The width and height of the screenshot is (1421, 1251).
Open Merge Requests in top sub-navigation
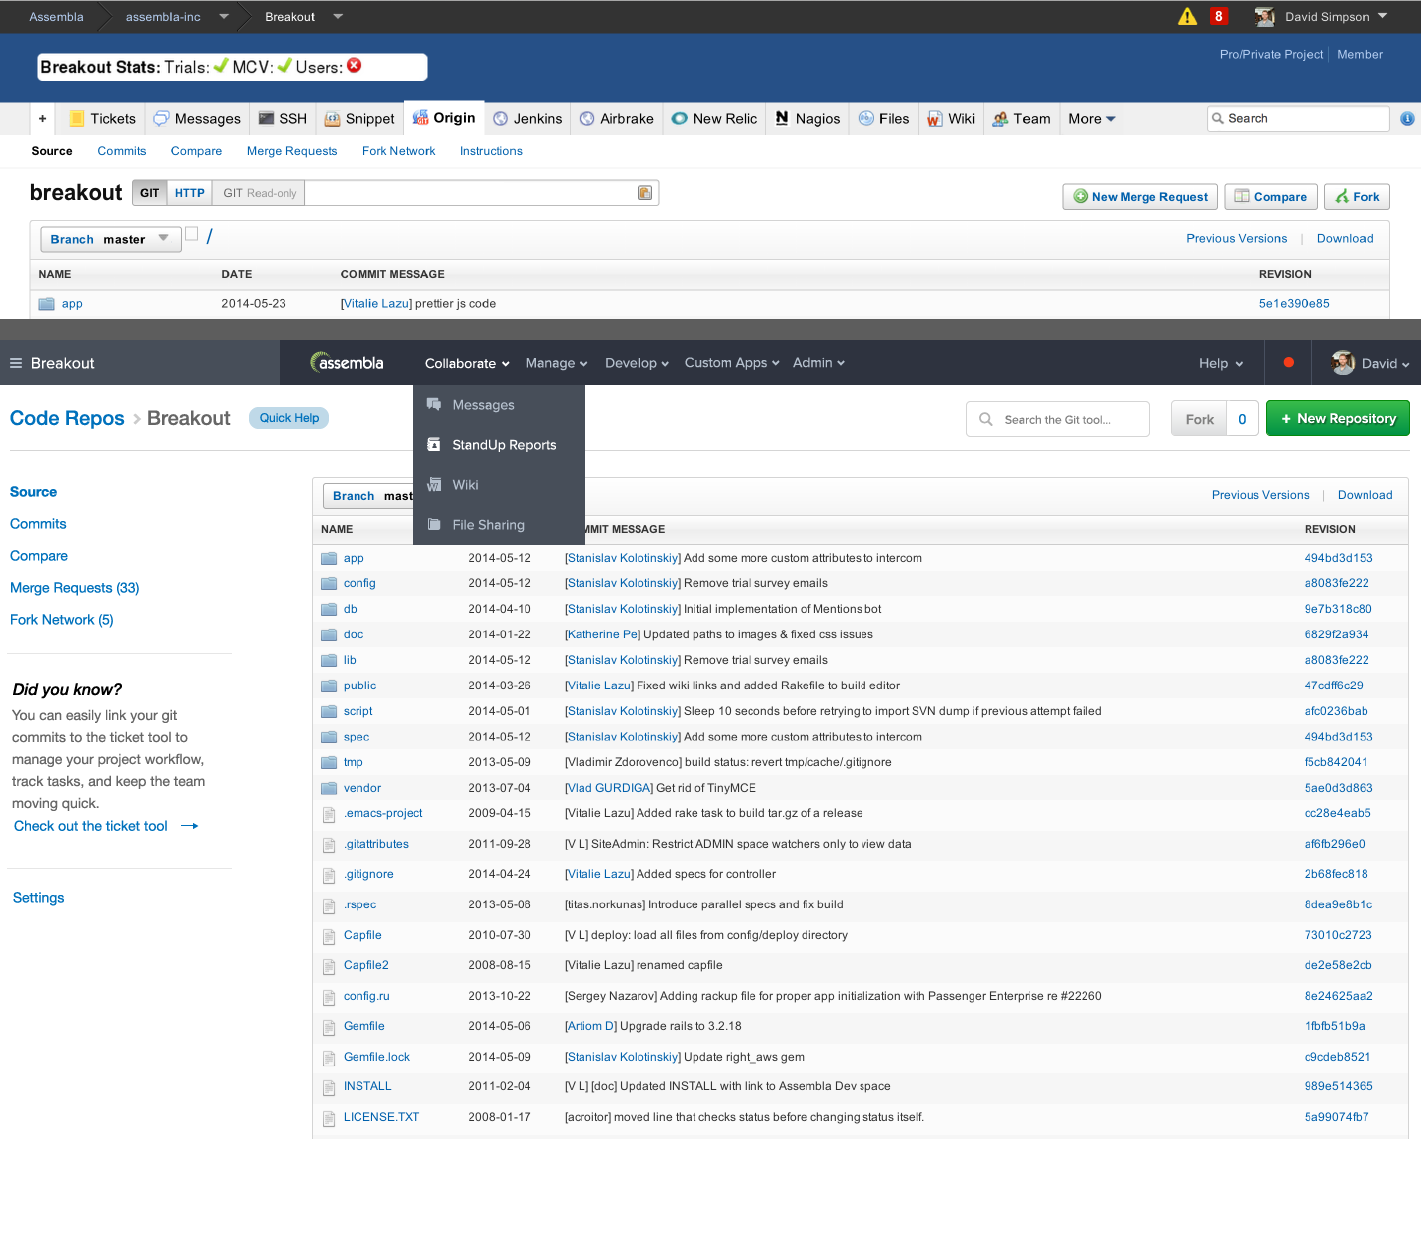292,151
